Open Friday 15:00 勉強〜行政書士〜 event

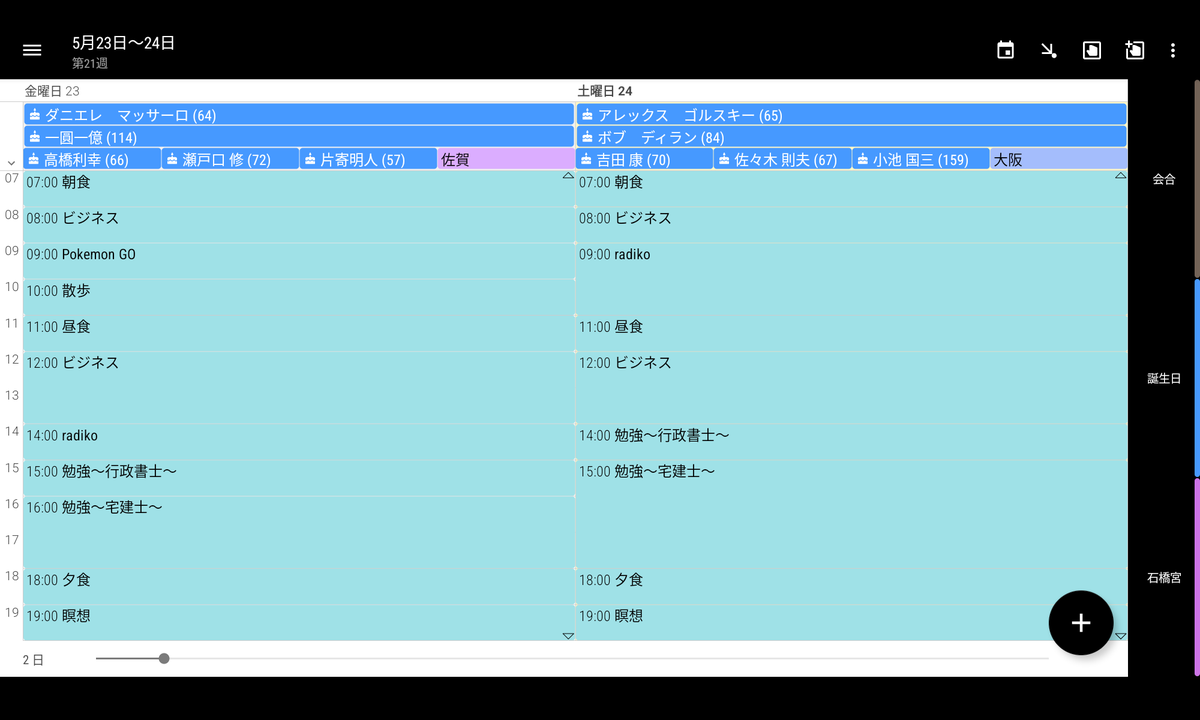299,477
